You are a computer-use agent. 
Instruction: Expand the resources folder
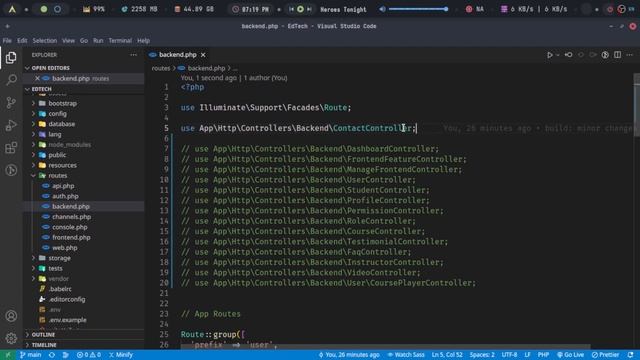[62, 165]
